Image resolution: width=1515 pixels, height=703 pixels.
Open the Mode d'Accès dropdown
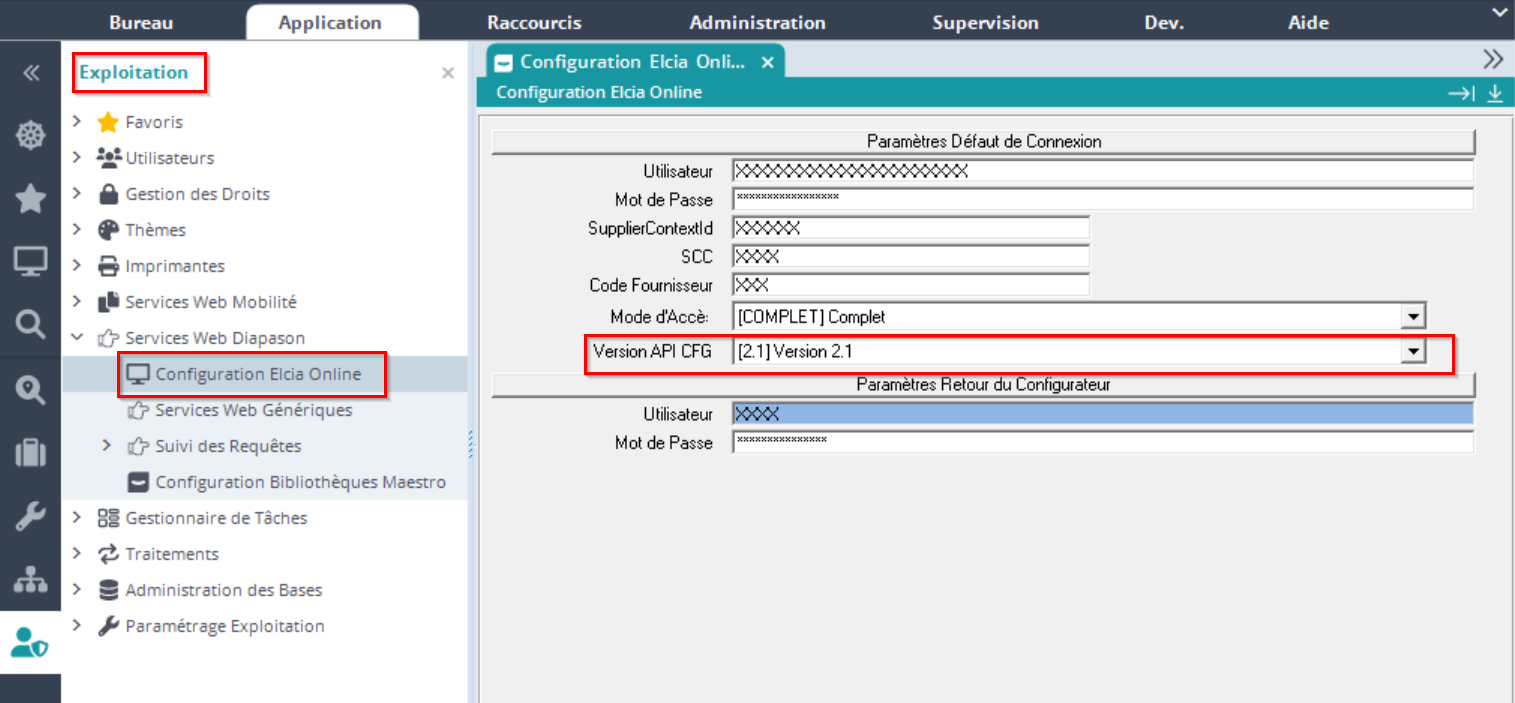coord(1412,317)
